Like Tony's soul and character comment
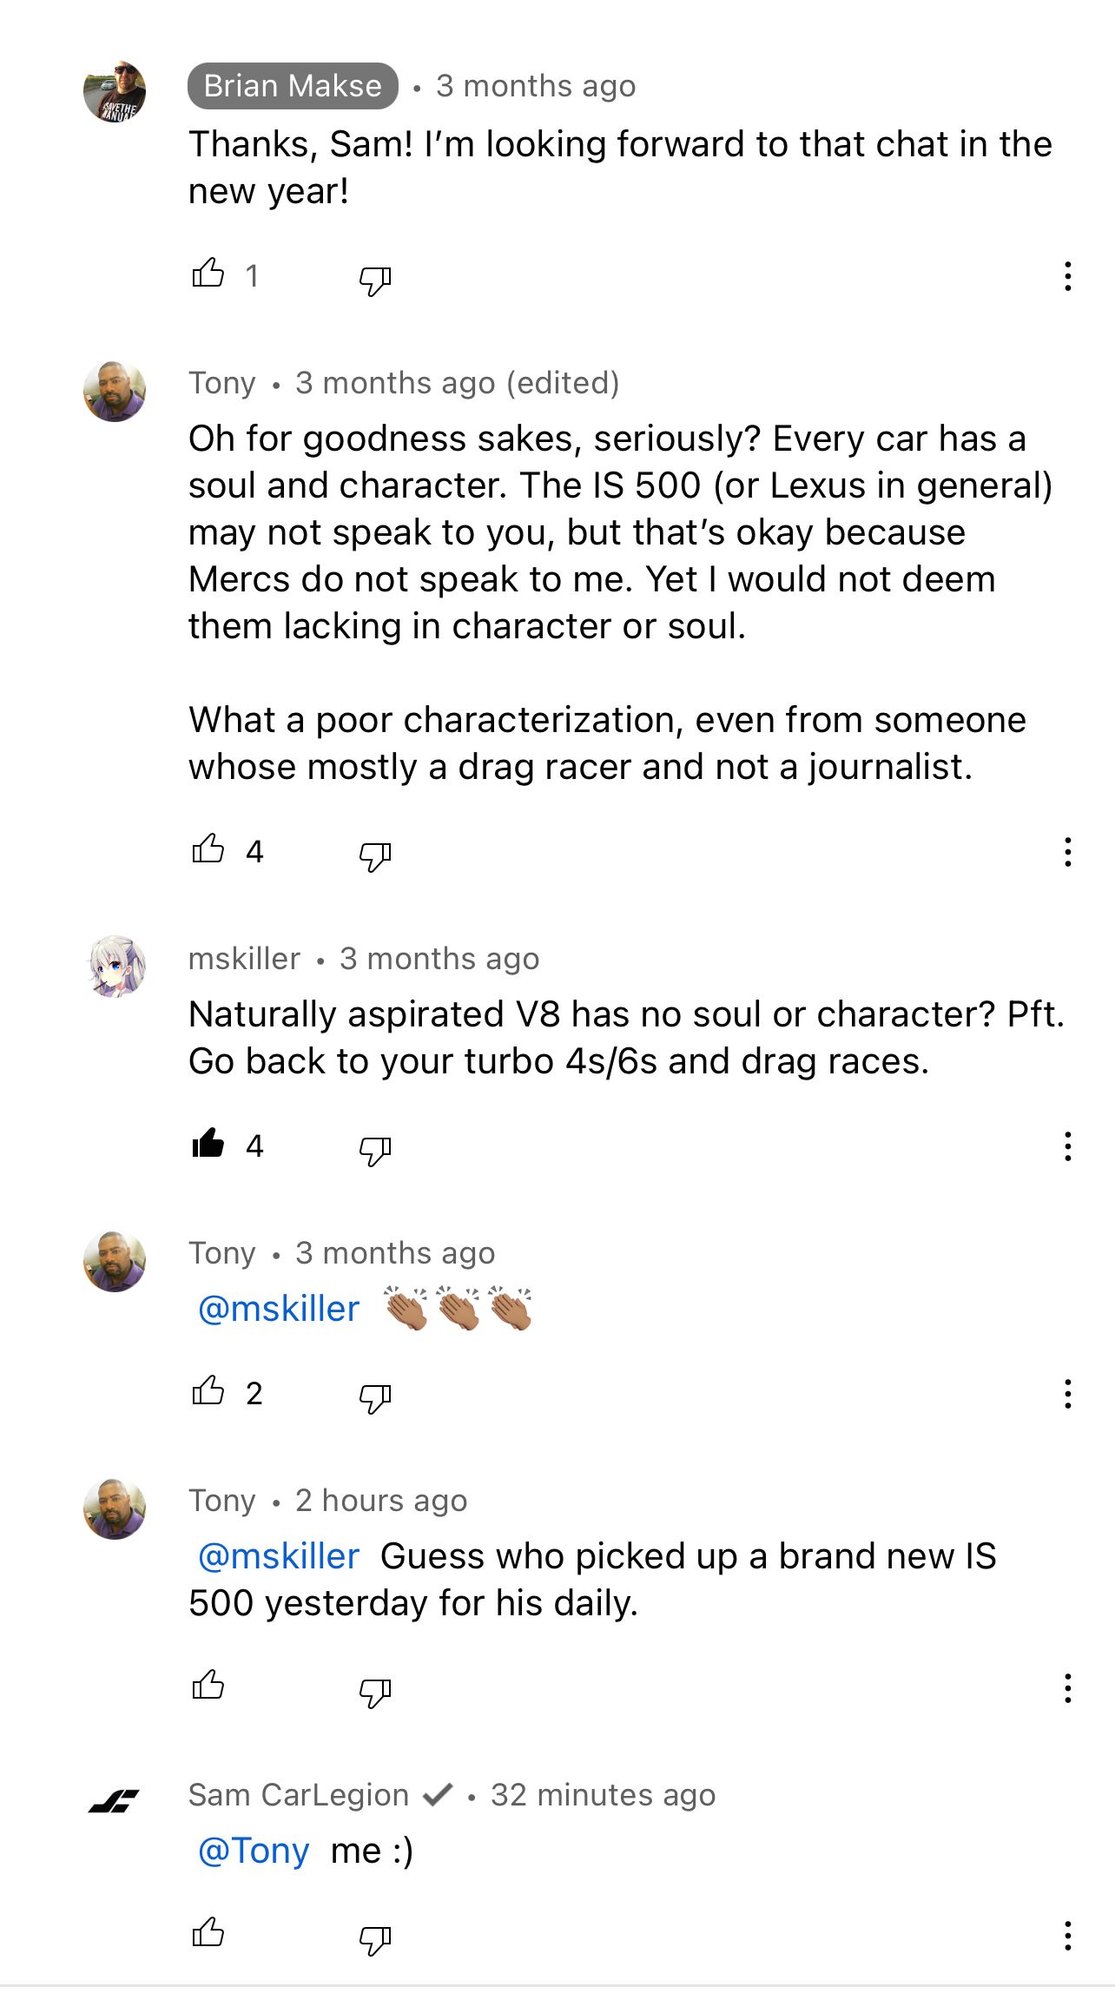 point(208,849)
